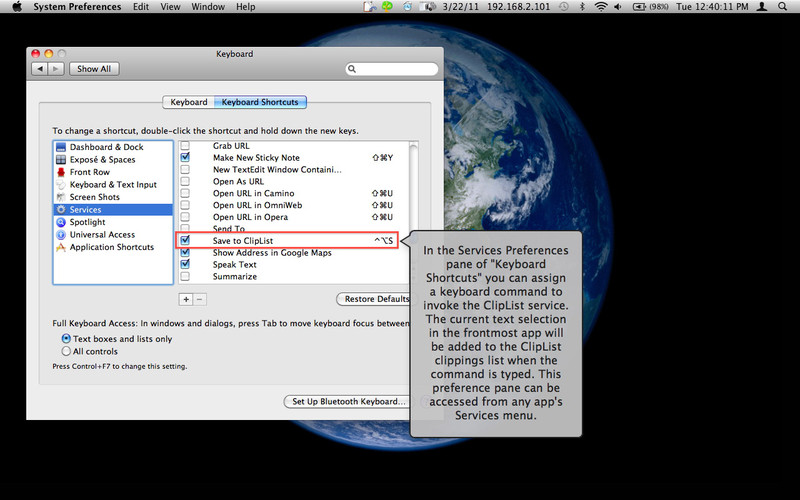Click the minus remove shortcut button

(x=200, y=299)
